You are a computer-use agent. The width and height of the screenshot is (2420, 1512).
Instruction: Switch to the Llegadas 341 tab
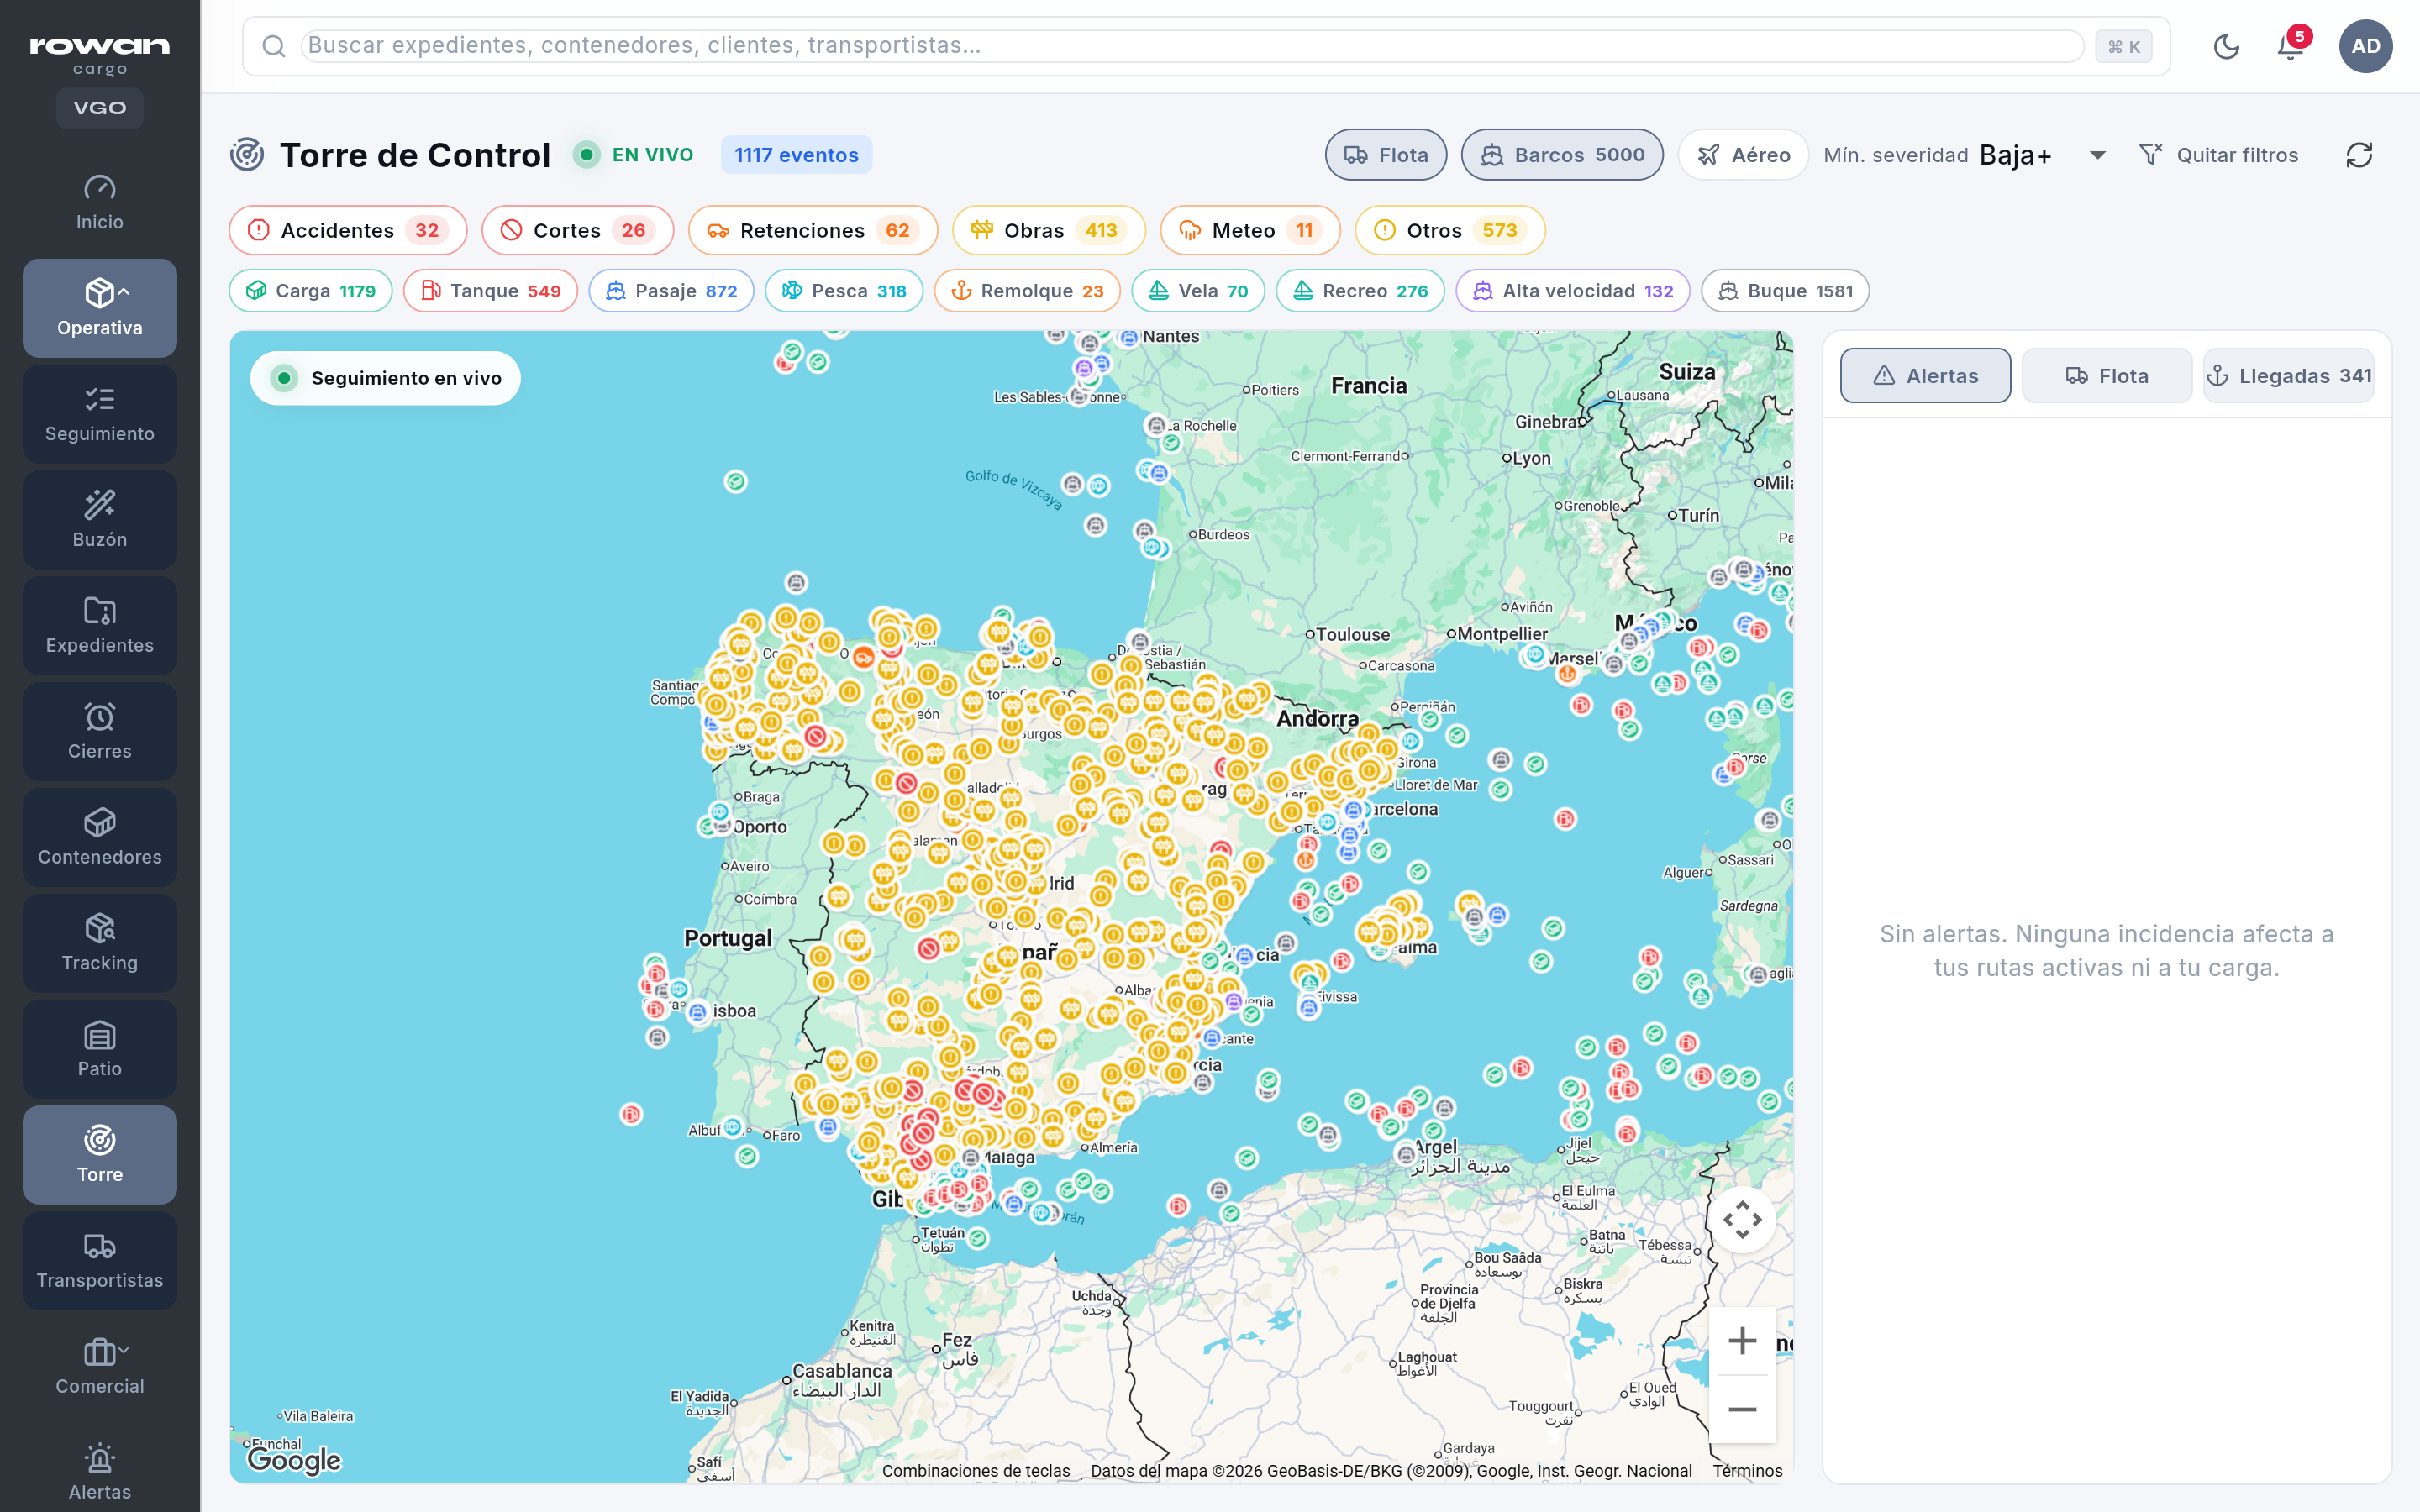pyautogui.click(x=2289, y=376)
